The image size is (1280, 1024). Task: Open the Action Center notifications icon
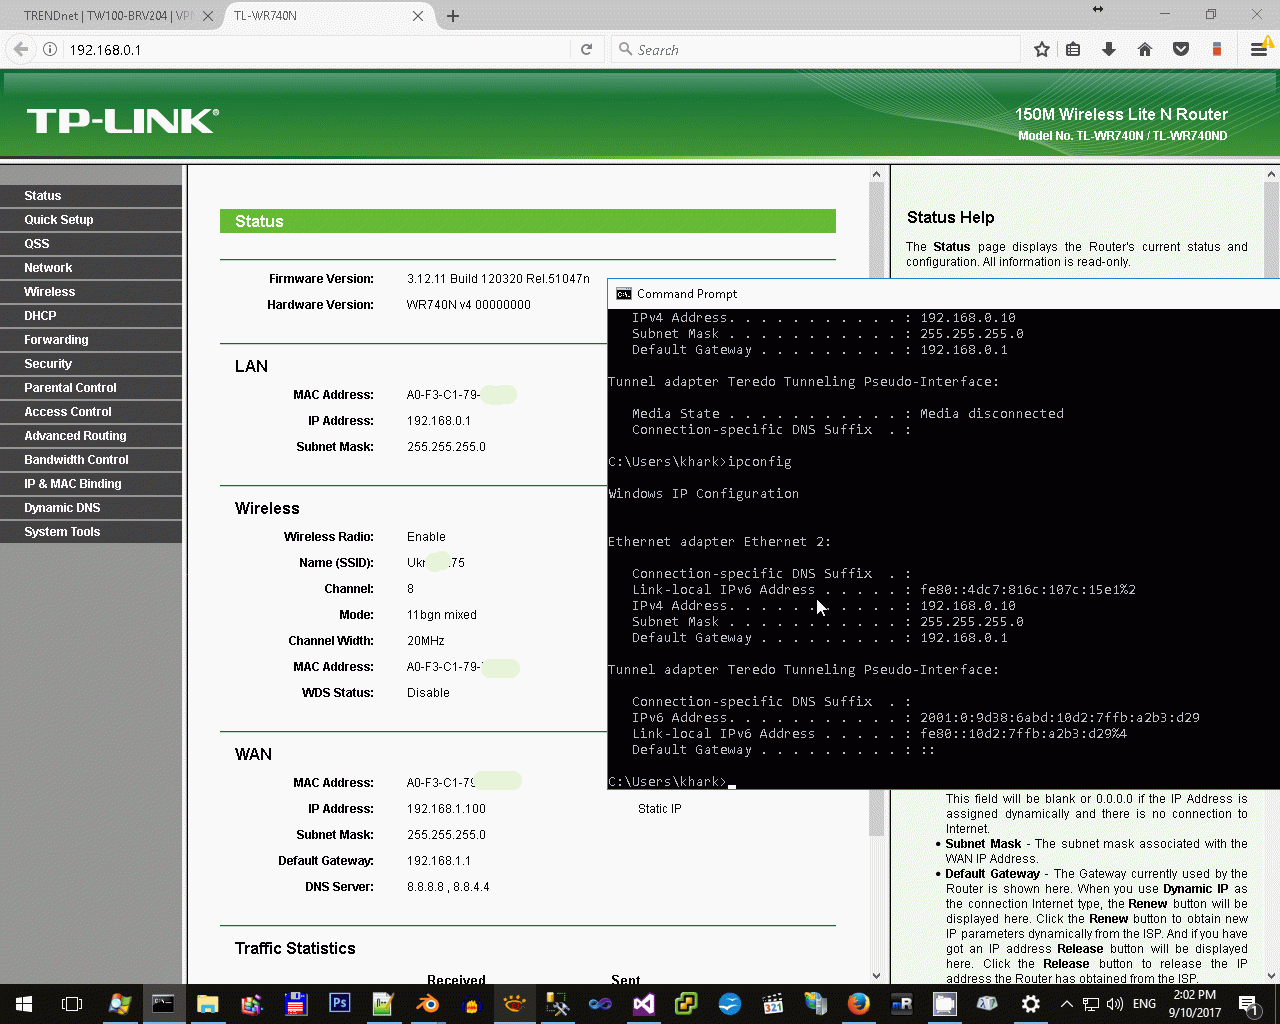(1248, 1004)
